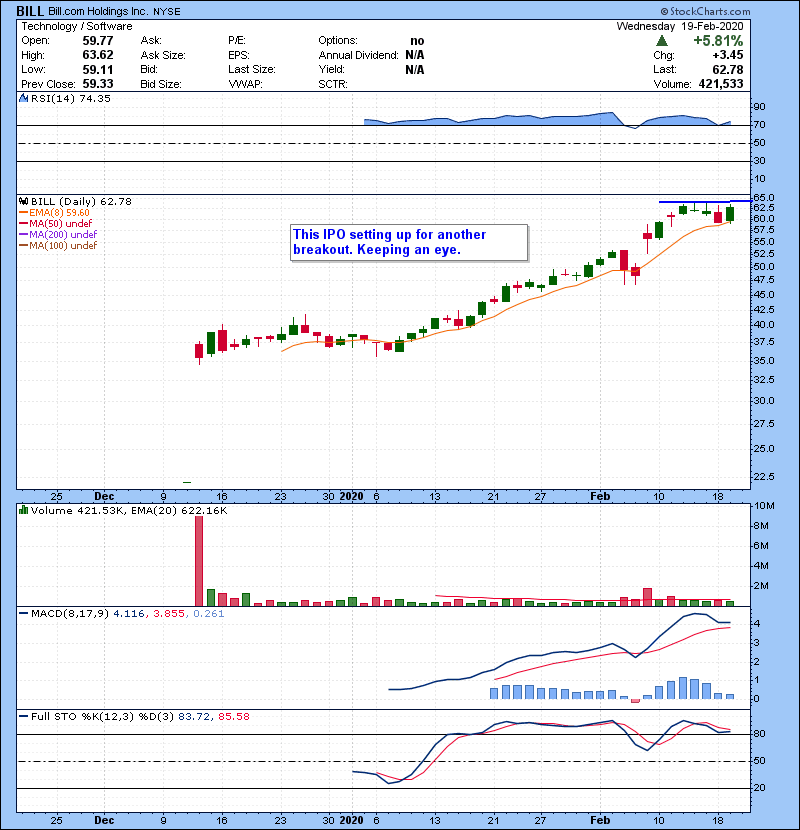Click the MACD signal value 3.855

pyautogui.click(x=169, y=614)
